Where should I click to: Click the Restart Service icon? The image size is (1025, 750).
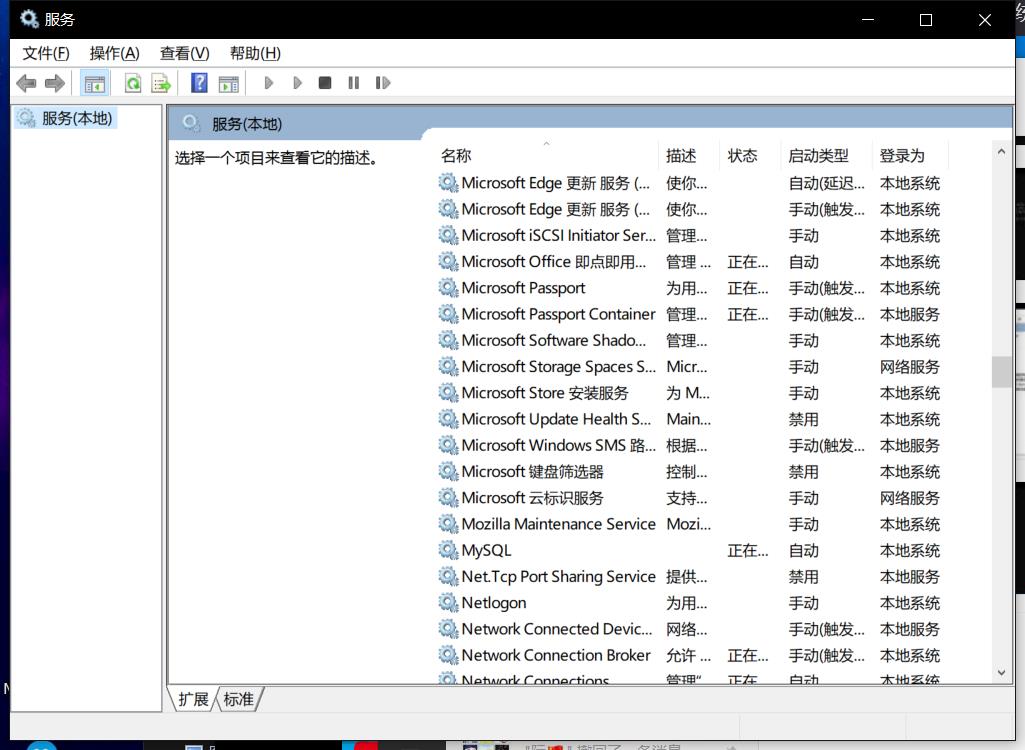[x=383, y=83]
